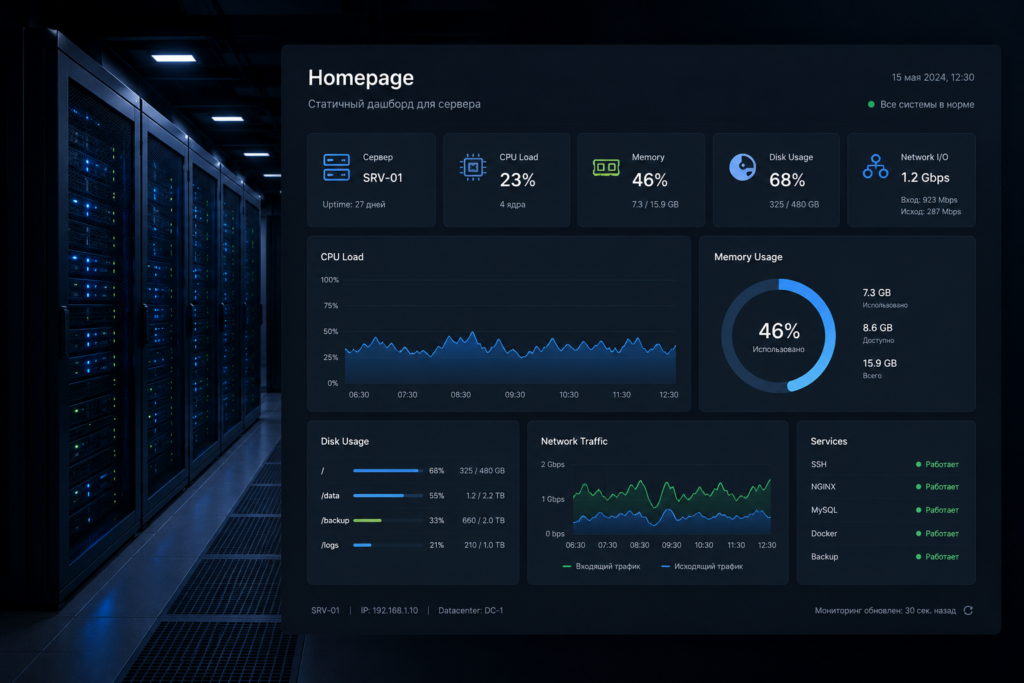Click the /logs disk usage bar

tap(388, 545)
